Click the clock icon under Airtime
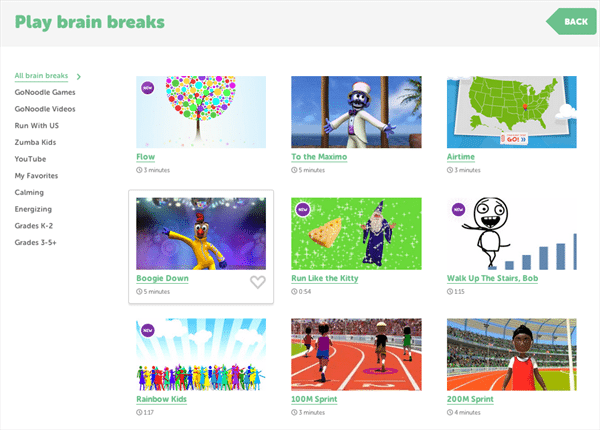This screenshot has height=430, width=600. [x=450, y=170]
